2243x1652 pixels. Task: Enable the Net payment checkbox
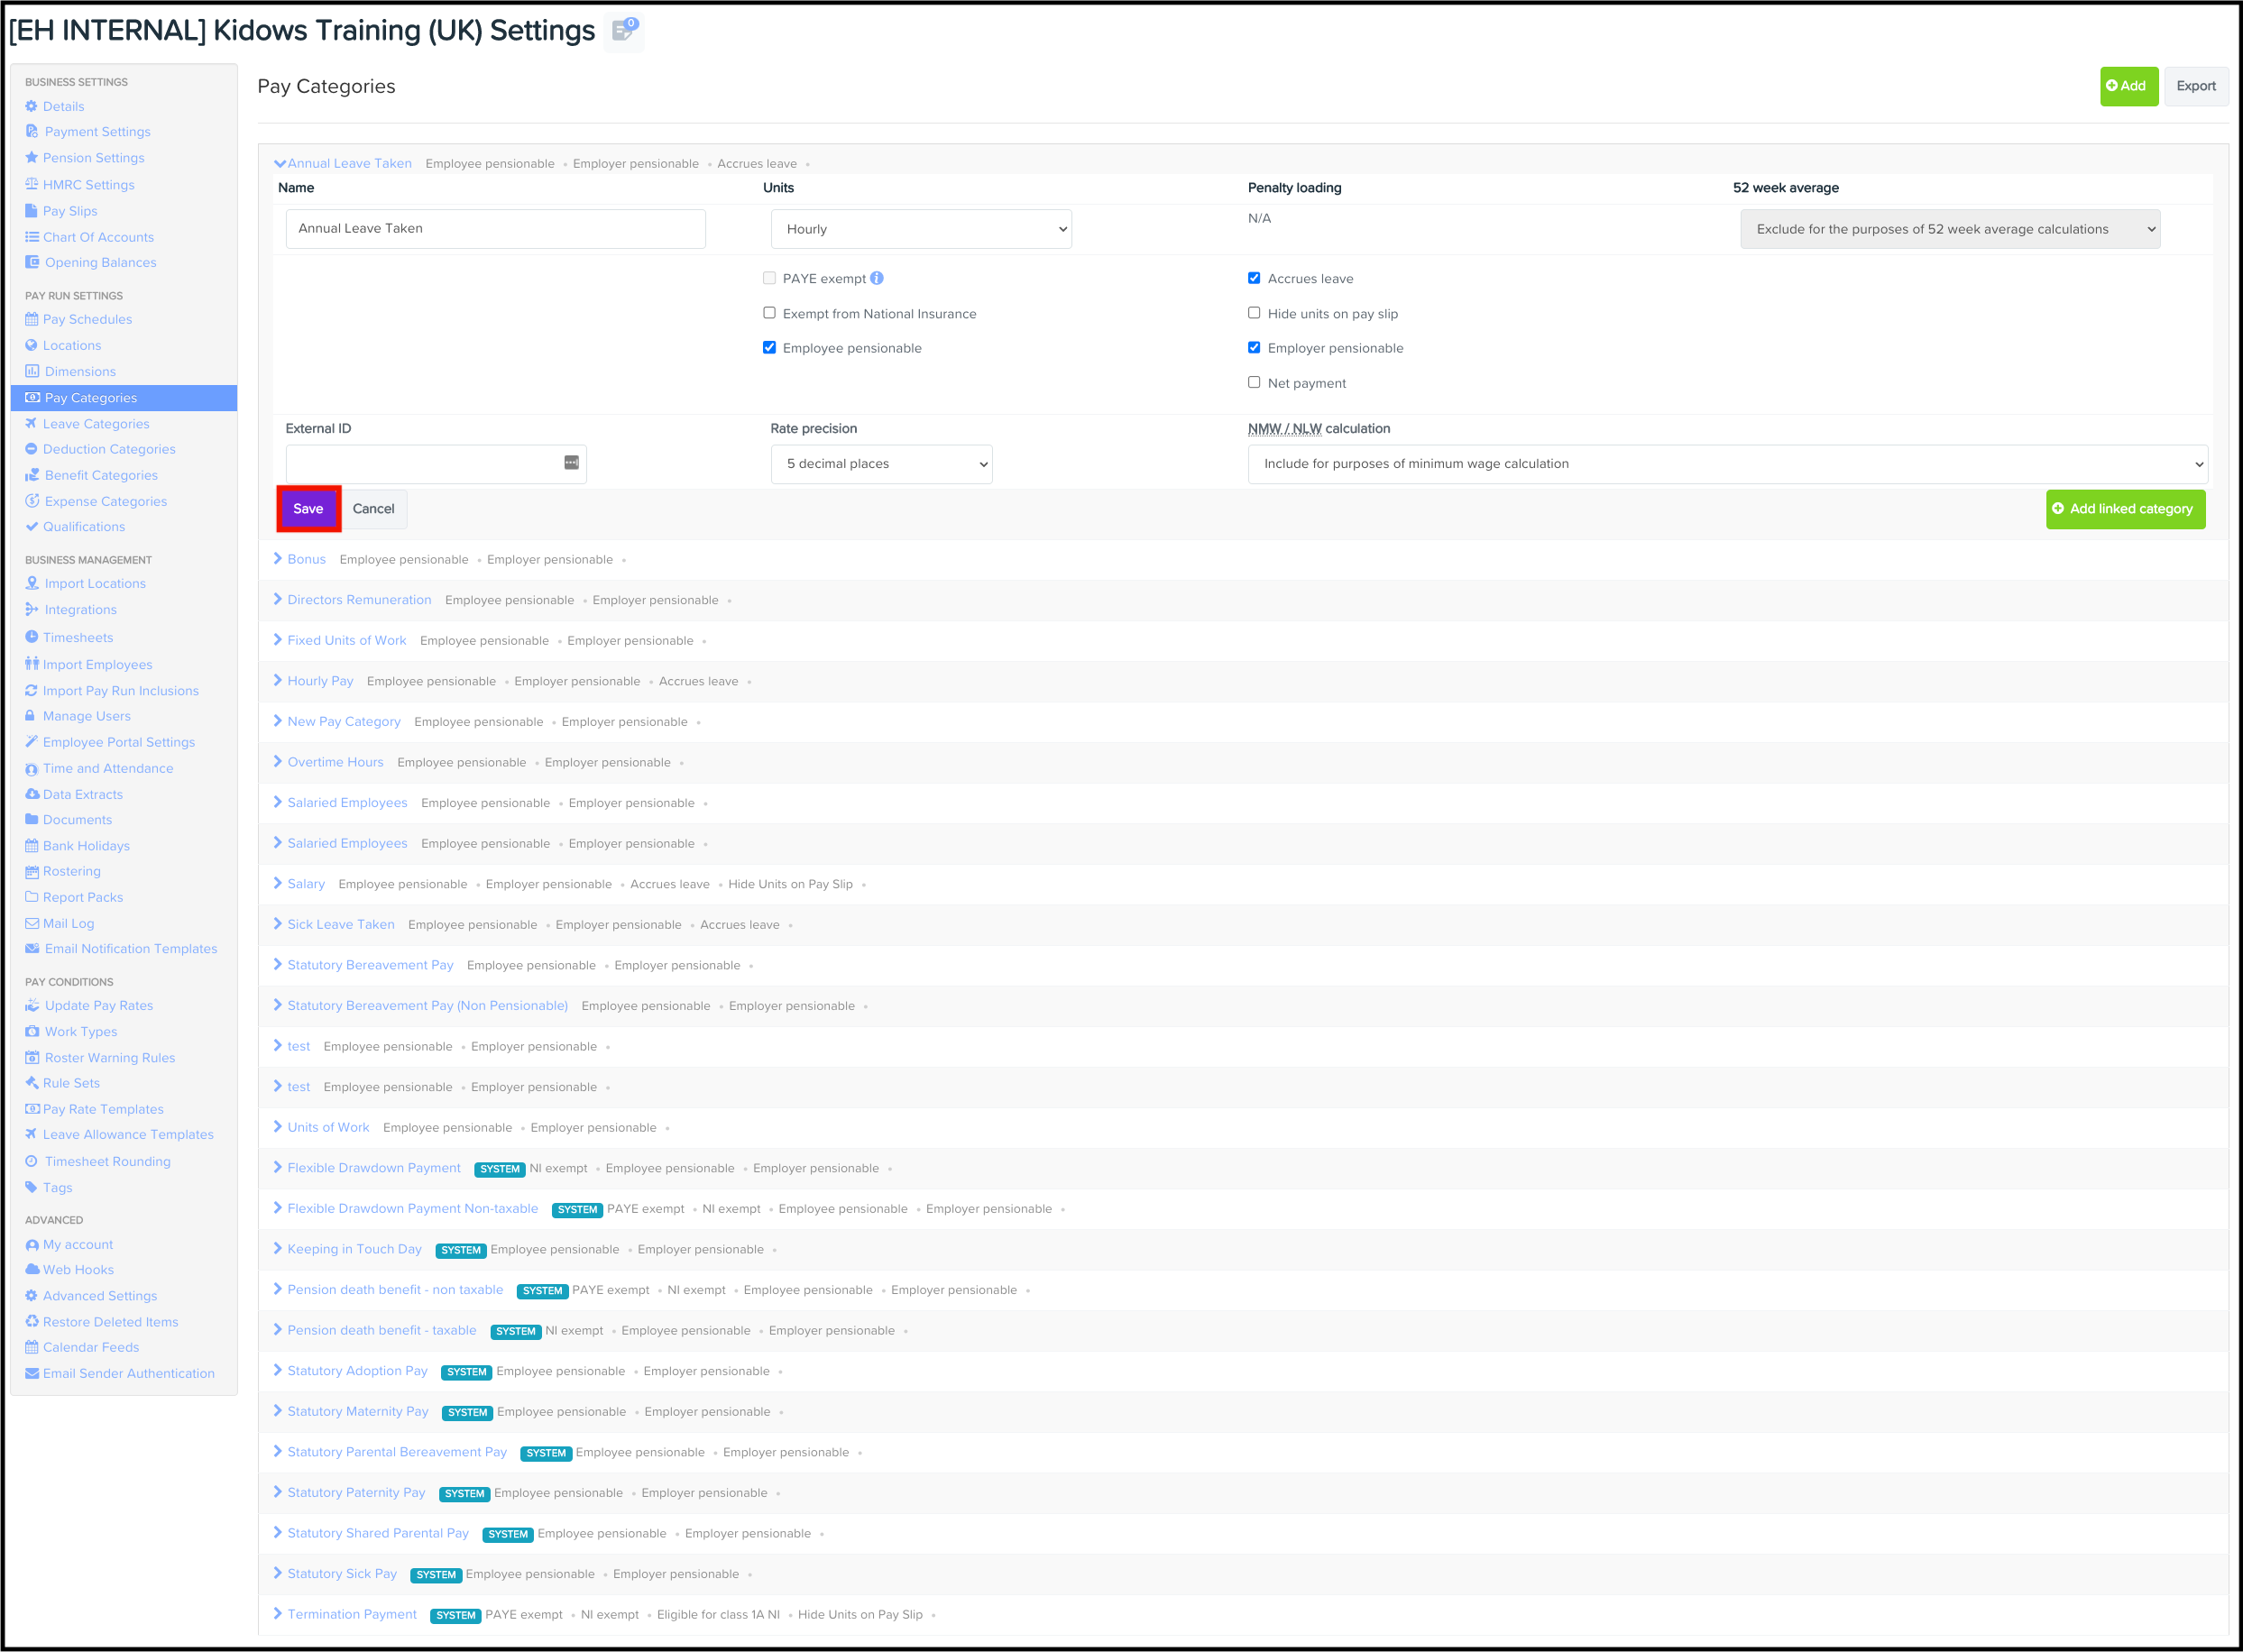tap(1254, 383)
